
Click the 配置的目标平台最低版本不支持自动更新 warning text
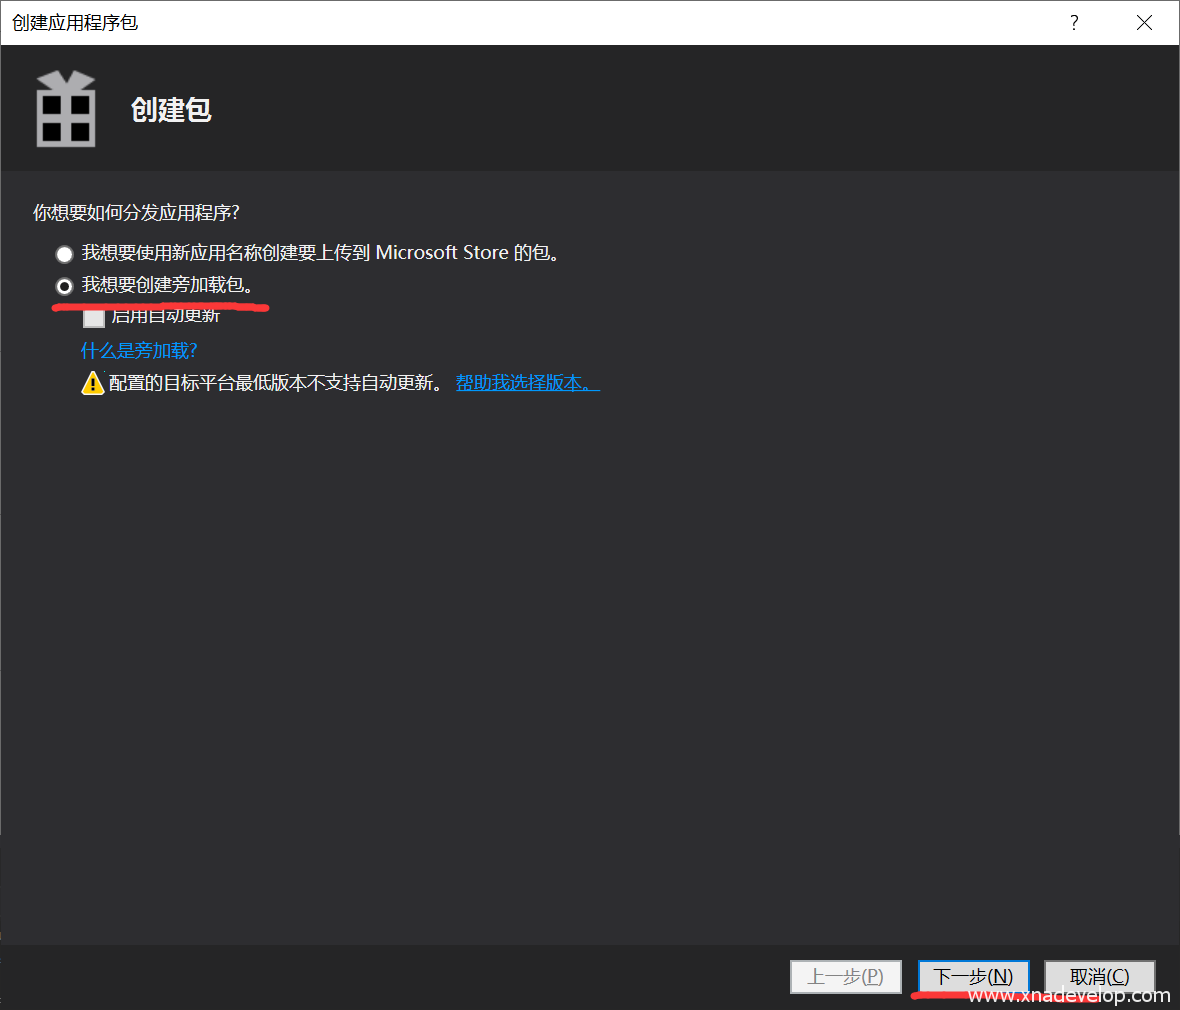point(275,383)
